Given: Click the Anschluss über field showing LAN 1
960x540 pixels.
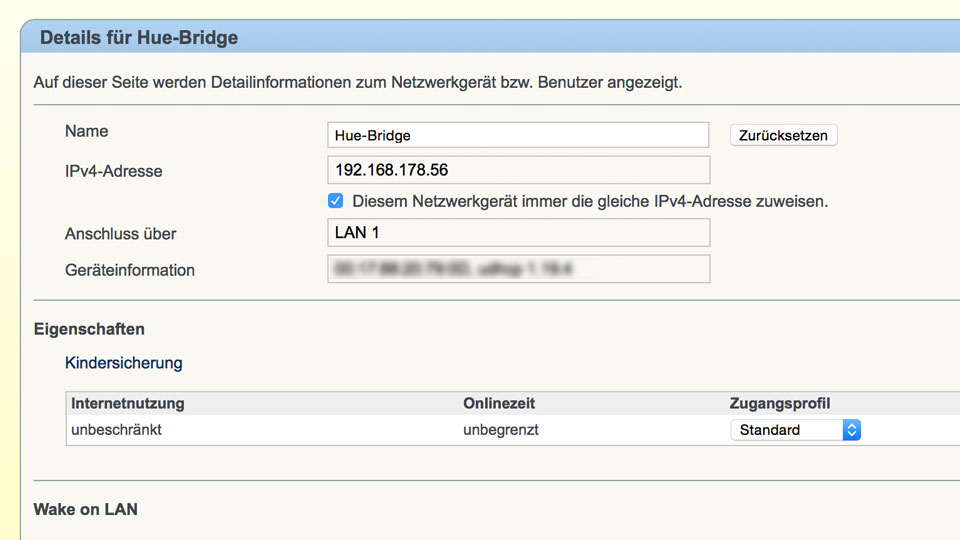Looking at the screenshot, I should tap(517, 233).
